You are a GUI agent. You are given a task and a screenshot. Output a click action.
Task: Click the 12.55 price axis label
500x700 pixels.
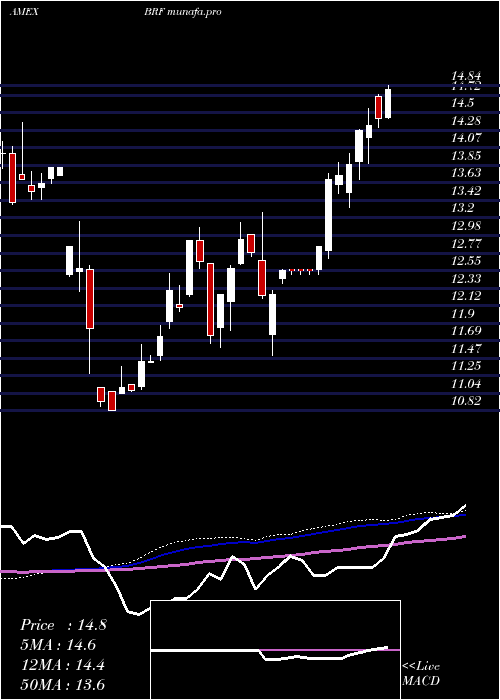click(467, 261)
